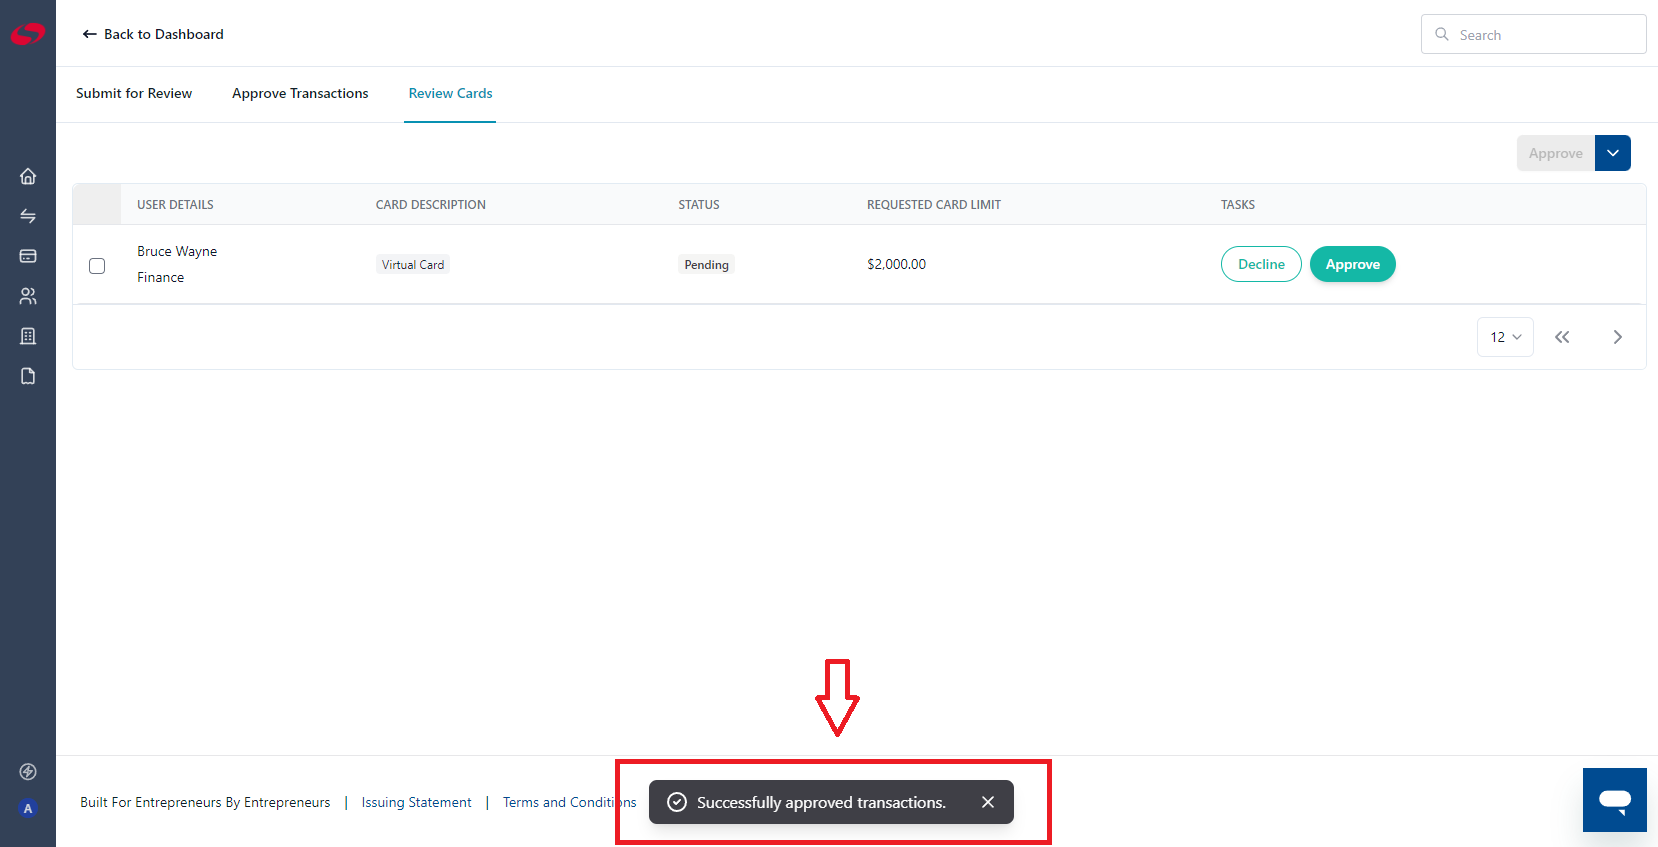Click the Virtual Card tag
1658x847 pixels.
click(x=413, y=264)
